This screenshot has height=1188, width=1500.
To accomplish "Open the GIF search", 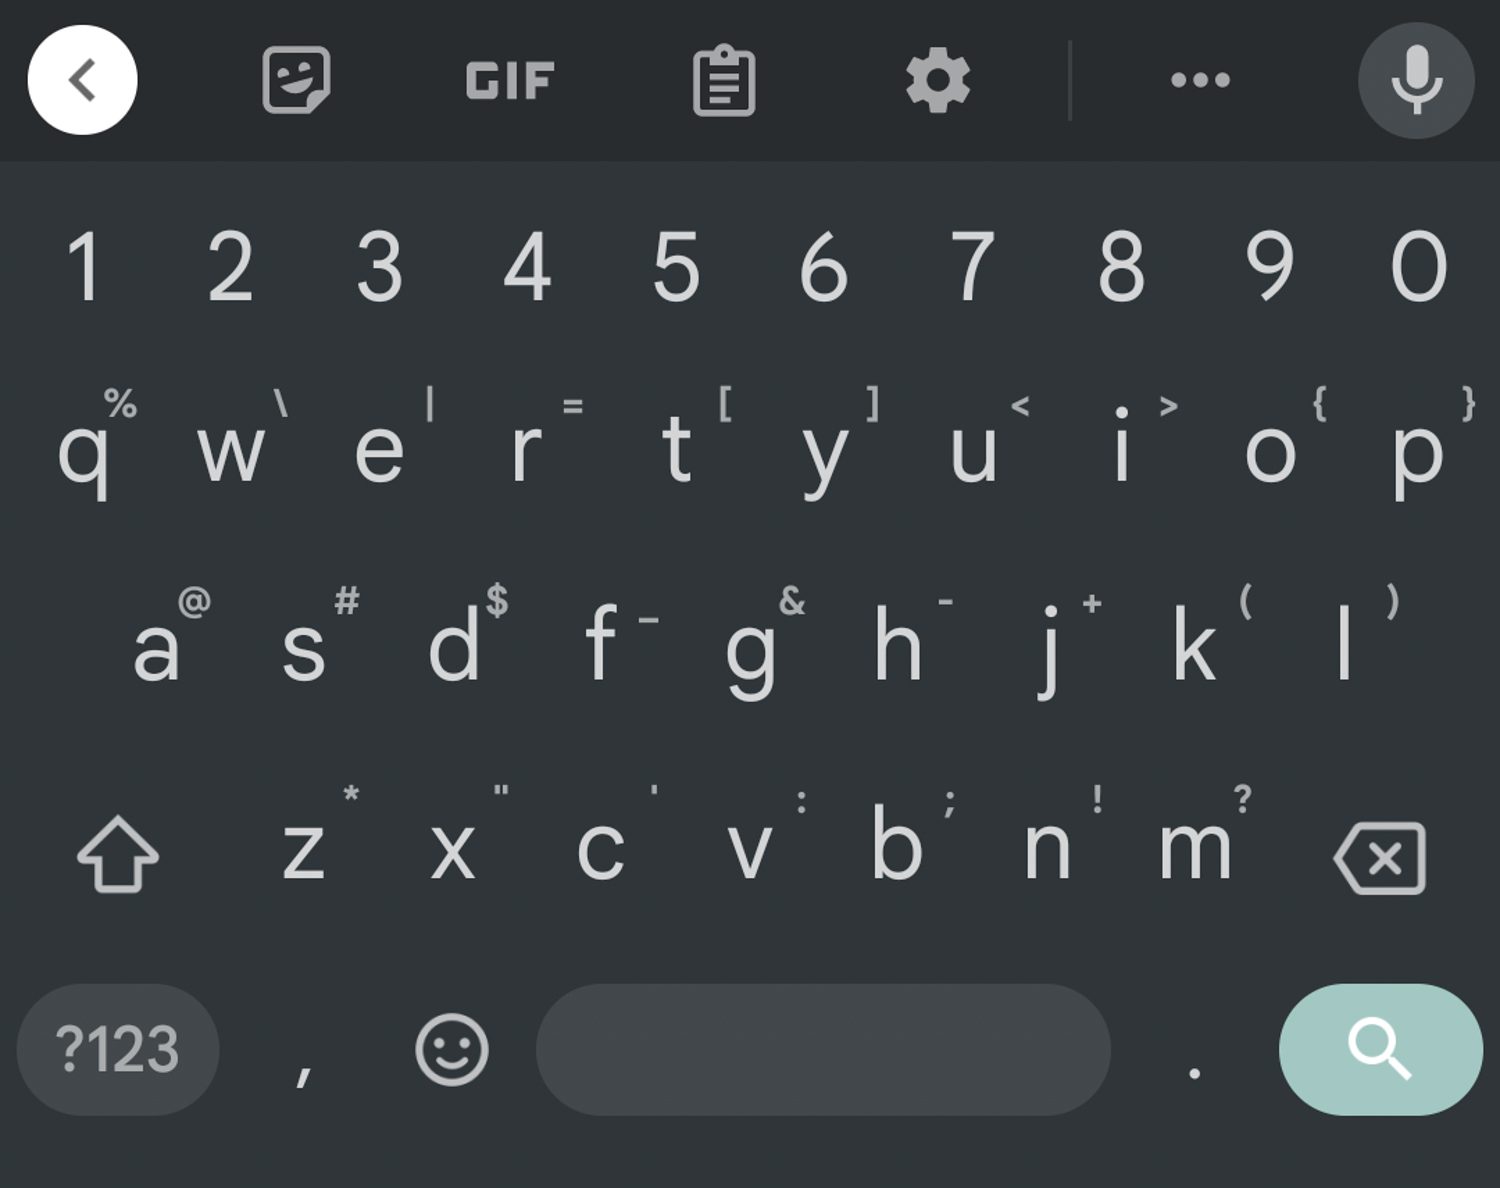I will [x=510, y=81].
